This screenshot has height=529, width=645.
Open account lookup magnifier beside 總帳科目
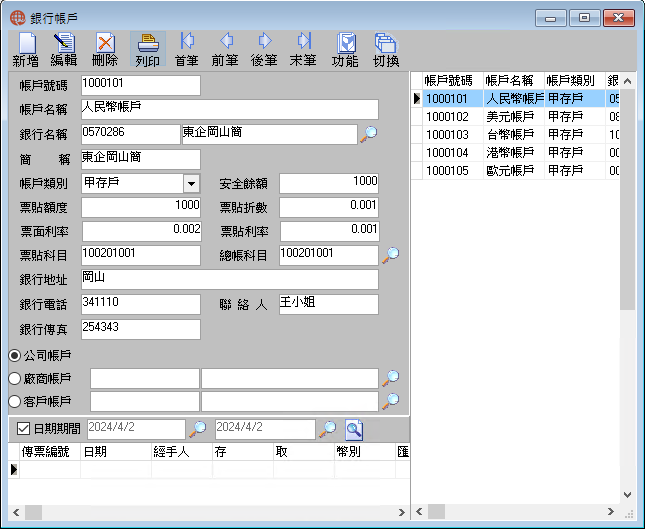point(390,255)
